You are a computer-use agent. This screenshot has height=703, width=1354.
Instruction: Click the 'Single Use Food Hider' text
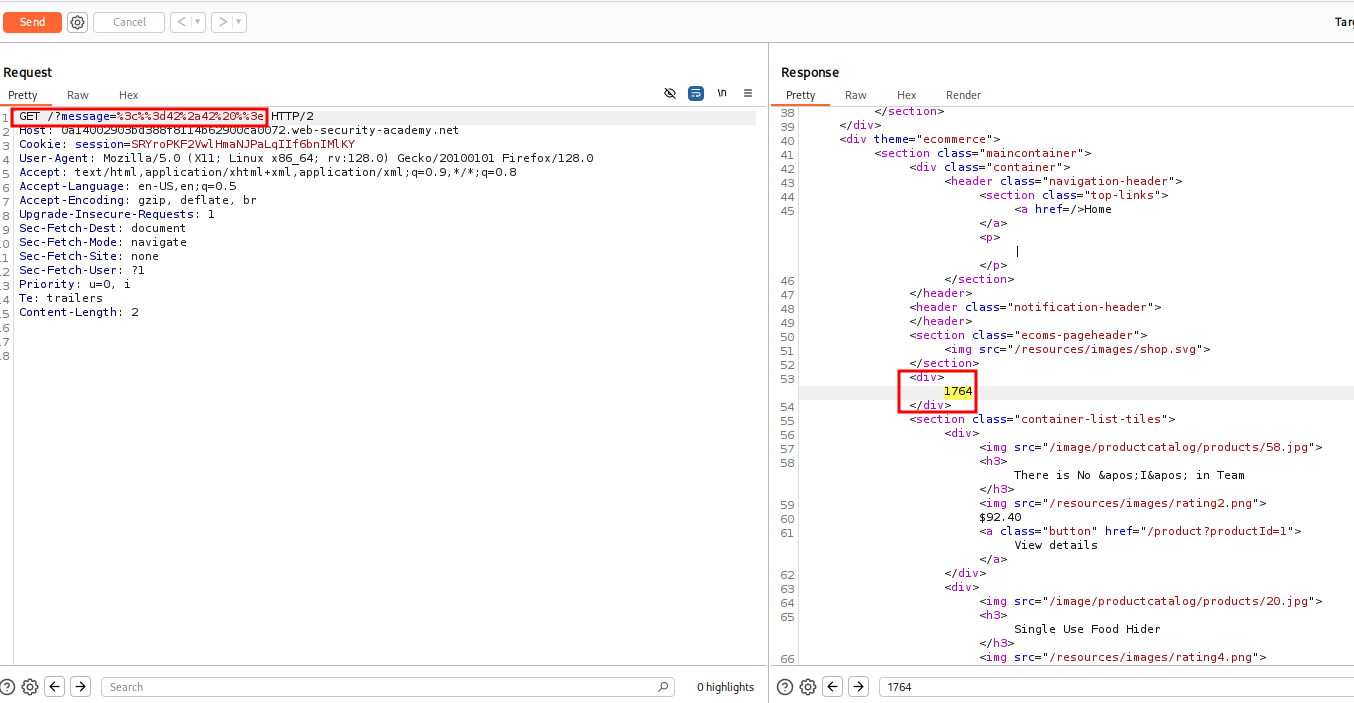1087,629
